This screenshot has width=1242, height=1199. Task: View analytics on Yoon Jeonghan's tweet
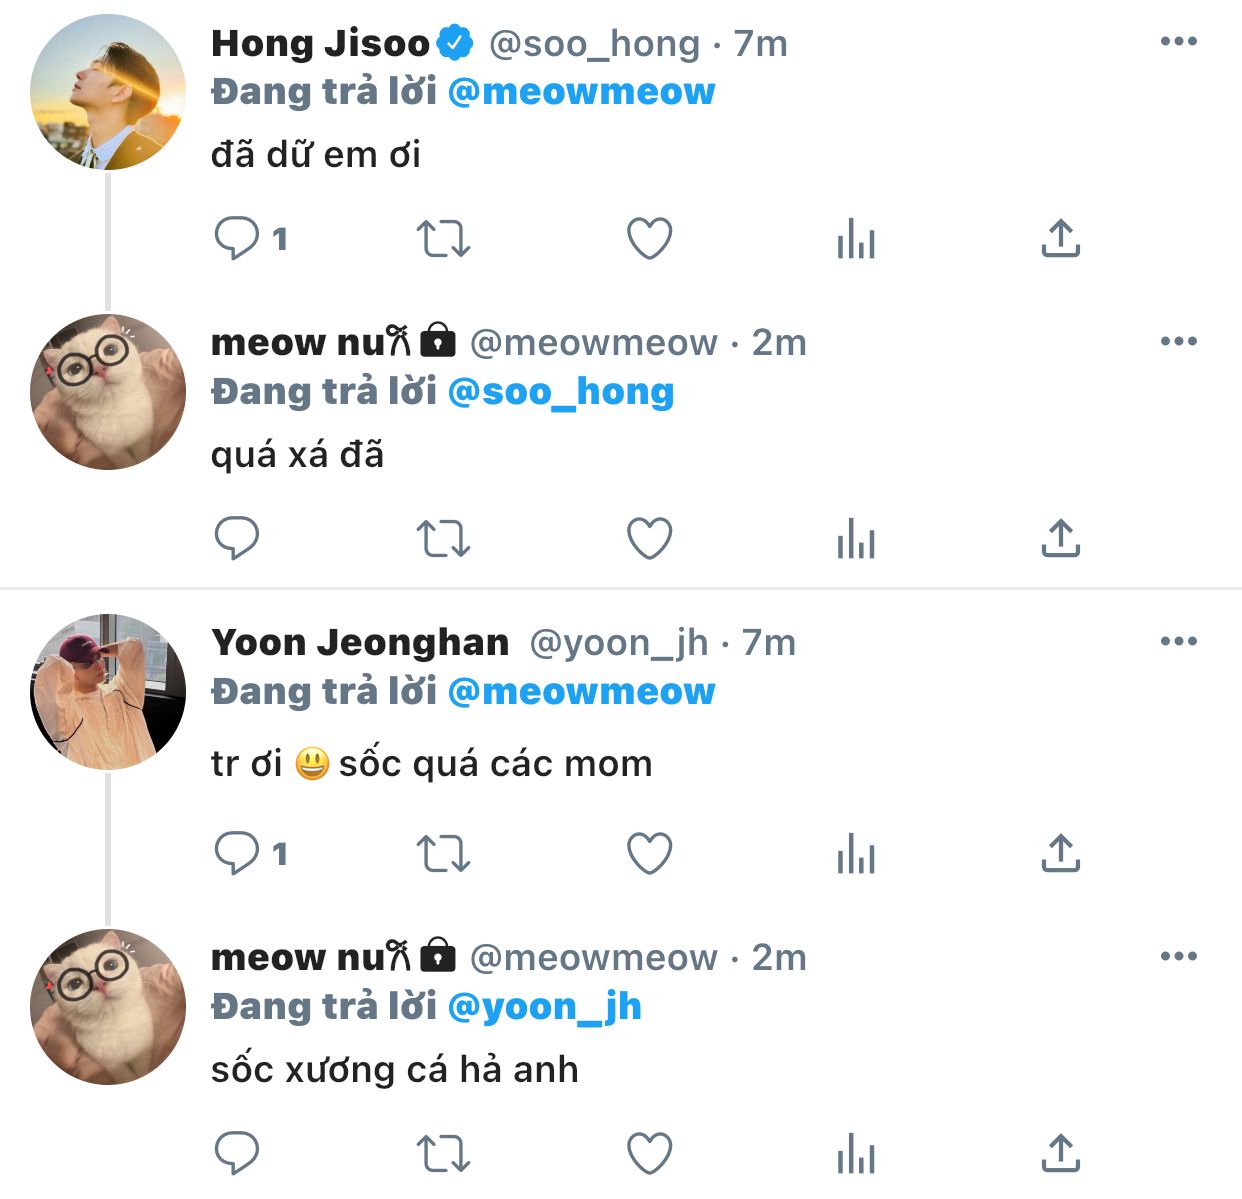856,855
